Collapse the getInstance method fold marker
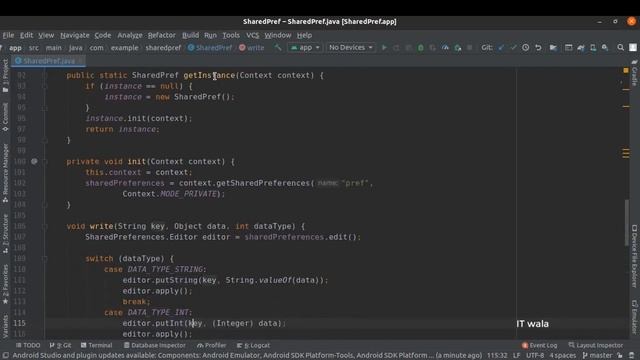Image resolution: width=640 pixels, height=360 pixels. 45,76
